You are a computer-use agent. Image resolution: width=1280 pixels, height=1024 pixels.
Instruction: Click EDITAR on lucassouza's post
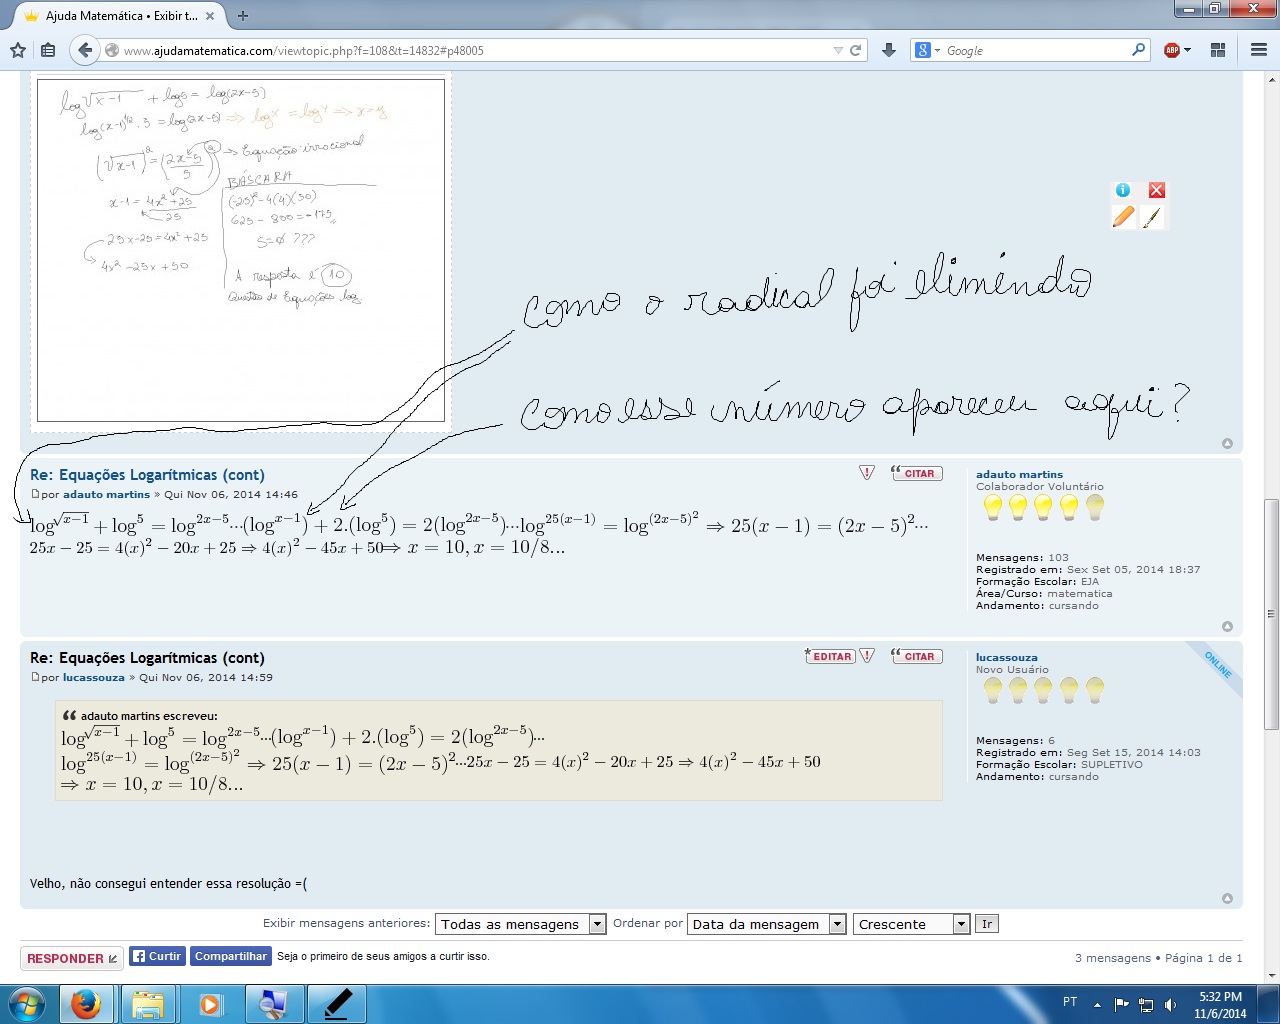pos(830,656)
